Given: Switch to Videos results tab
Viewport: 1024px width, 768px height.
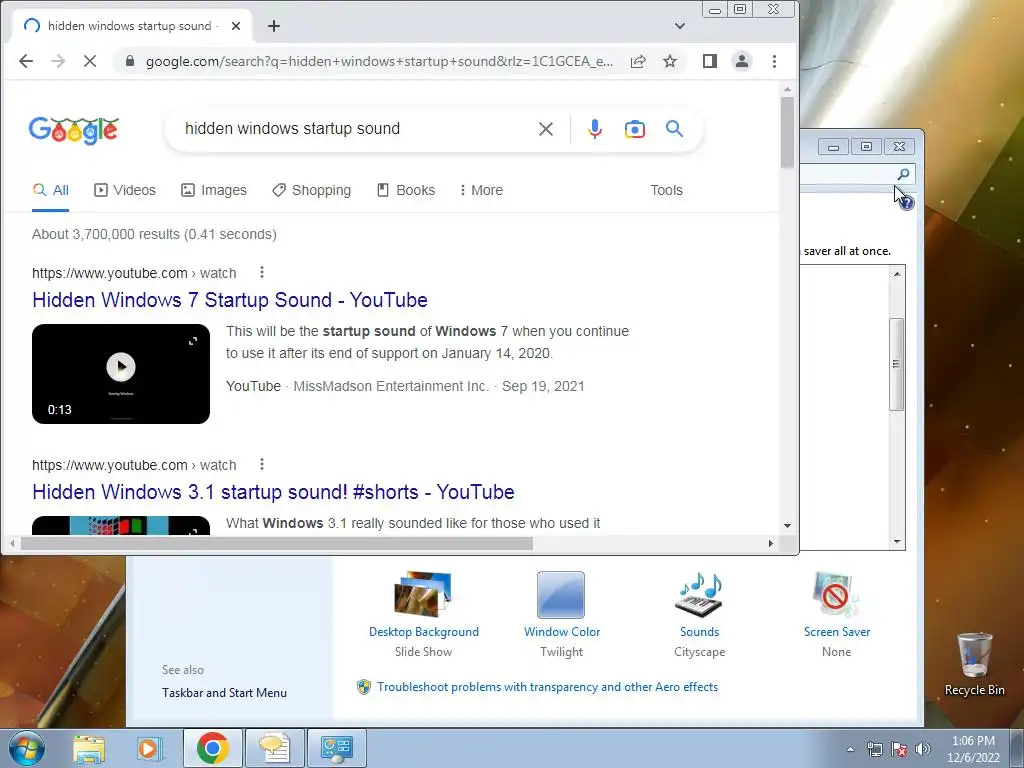Looking at the screenshot, I should (x=125, y=190).
